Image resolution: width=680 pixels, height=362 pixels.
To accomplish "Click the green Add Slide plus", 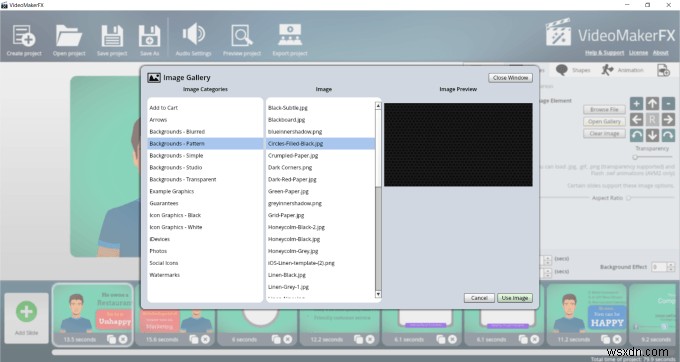I will point(26,312).
